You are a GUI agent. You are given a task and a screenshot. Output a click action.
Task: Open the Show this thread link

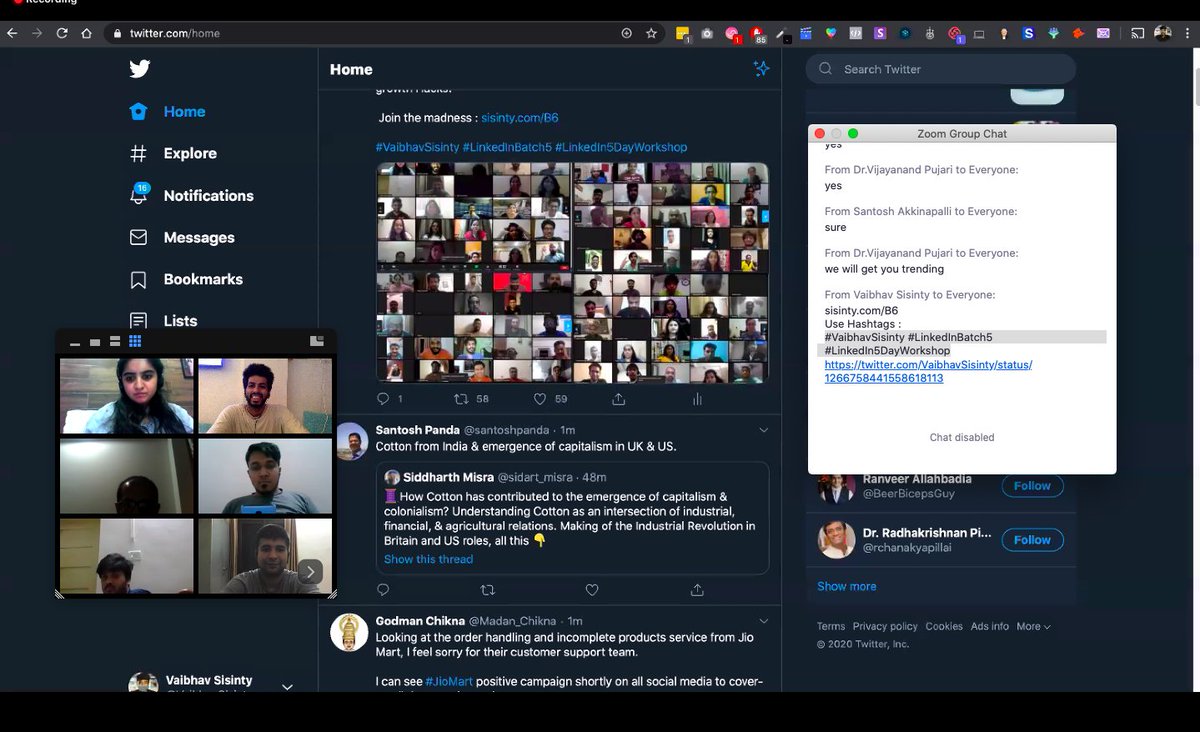coord(428,559)
